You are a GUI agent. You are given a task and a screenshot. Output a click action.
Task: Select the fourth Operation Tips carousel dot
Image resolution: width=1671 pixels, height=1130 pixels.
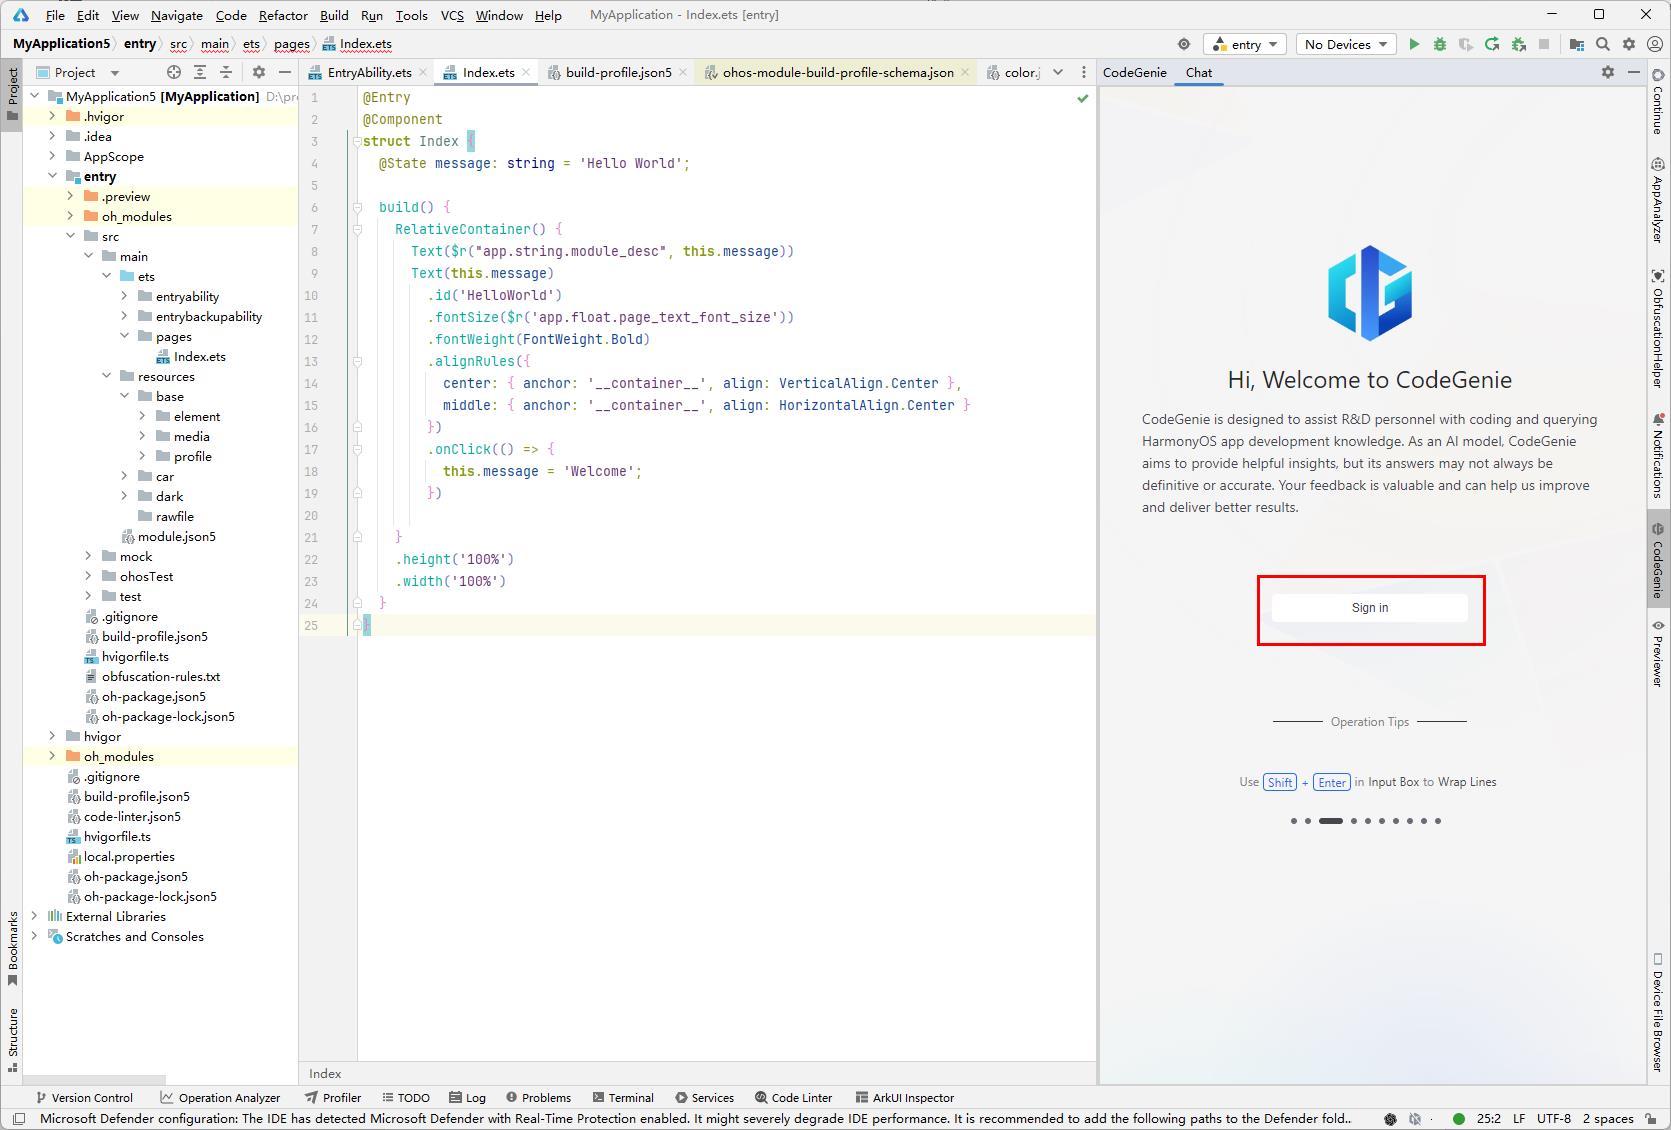[1354, 821]
